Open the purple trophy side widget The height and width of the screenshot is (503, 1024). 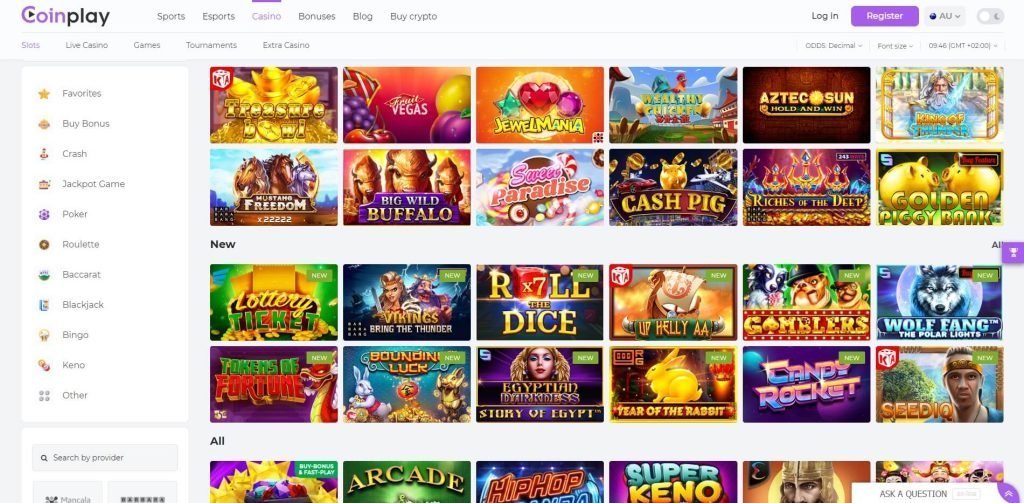coord(1013,252)
